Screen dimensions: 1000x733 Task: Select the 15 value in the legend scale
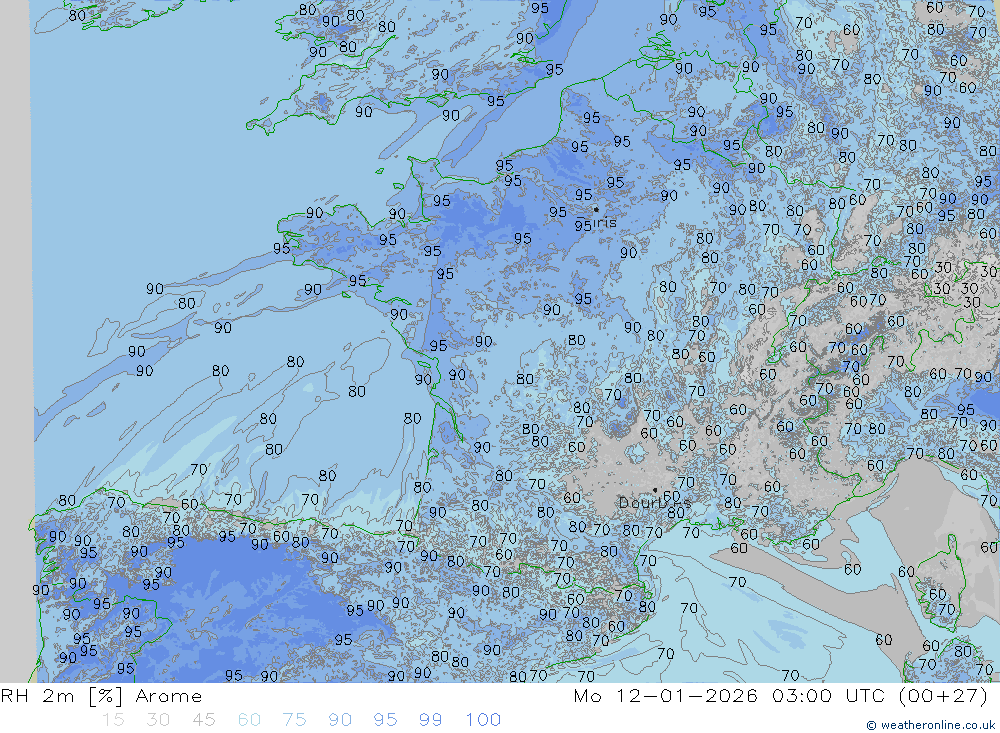pos(113,720)
